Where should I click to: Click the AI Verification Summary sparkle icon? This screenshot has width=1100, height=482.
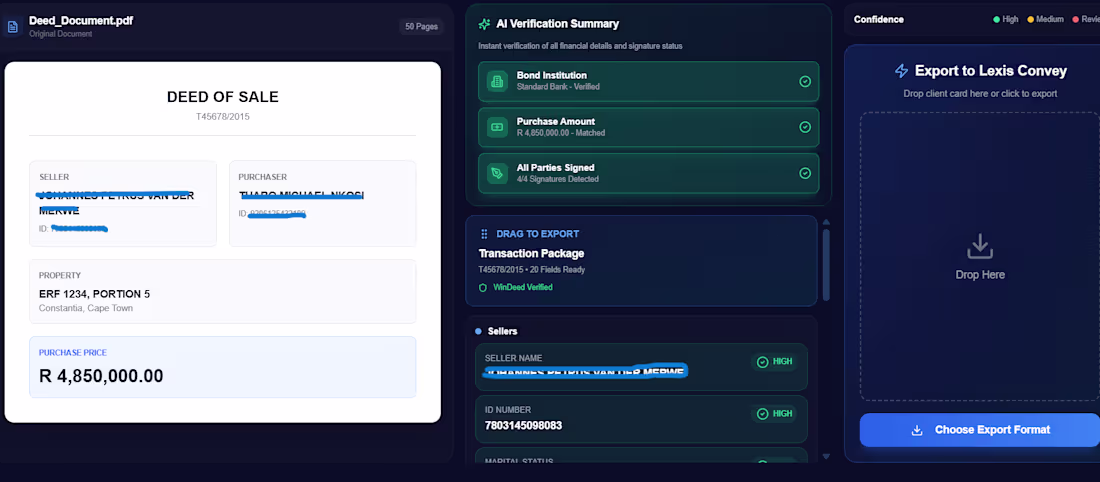[485, 24]
